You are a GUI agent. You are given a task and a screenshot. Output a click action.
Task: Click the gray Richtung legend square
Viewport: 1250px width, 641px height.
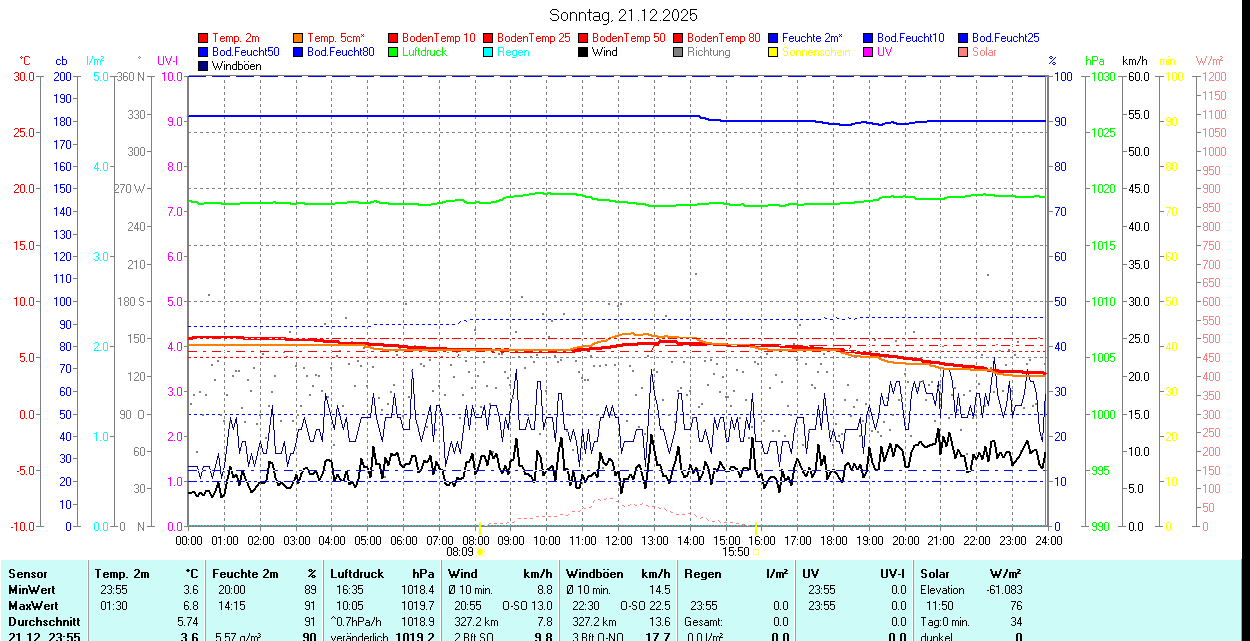click(678, 52)
